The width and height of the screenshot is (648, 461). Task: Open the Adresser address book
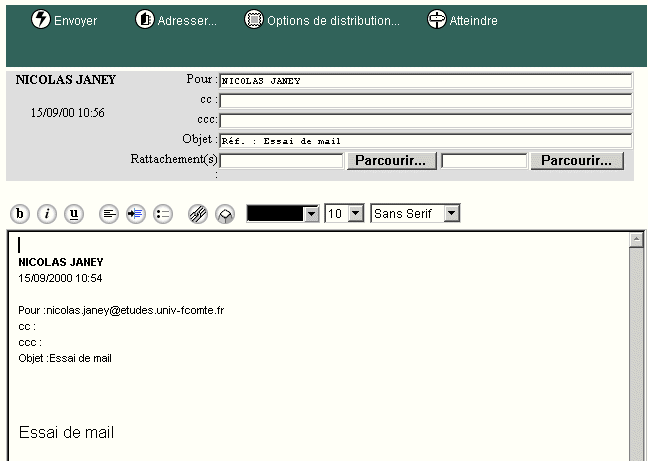145,20
